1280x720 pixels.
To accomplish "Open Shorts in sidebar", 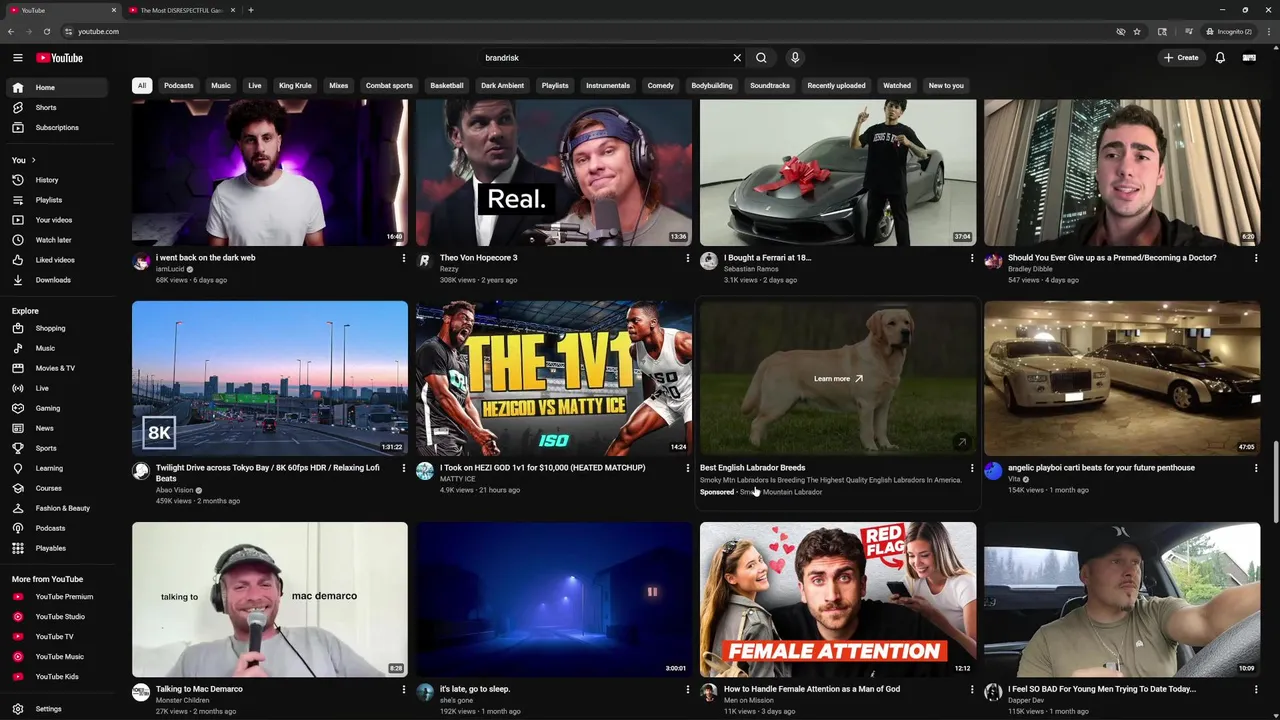I will (x=59, y=108).
